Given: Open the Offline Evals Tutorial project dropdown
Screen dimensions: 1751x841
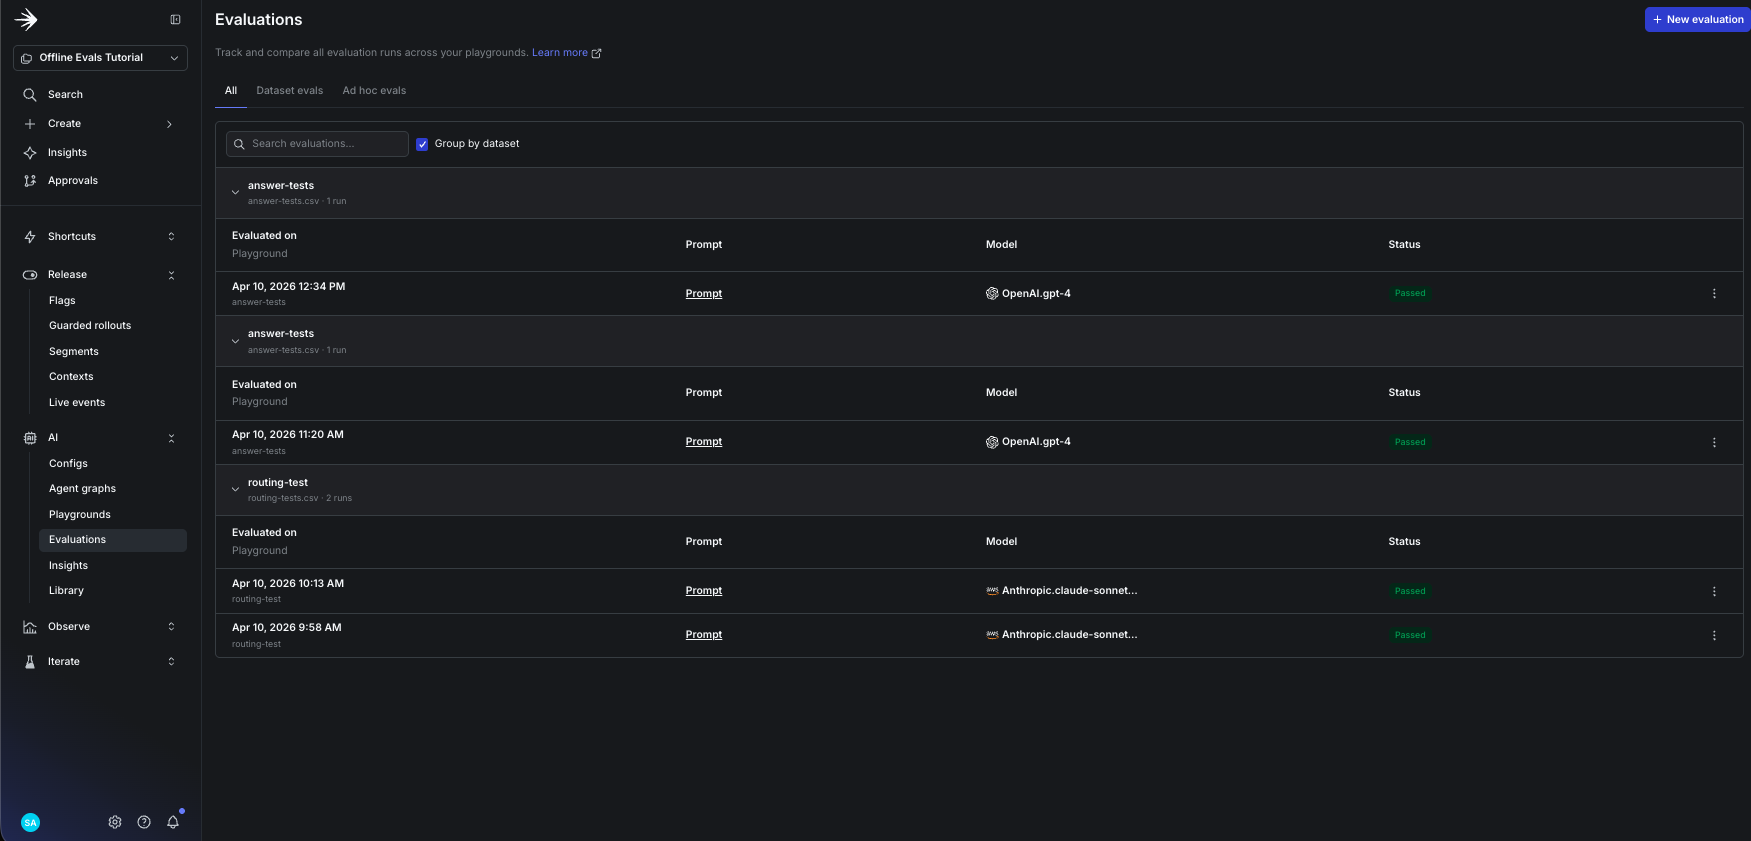Looking at the screenshot, I should [x=100, y=58].
